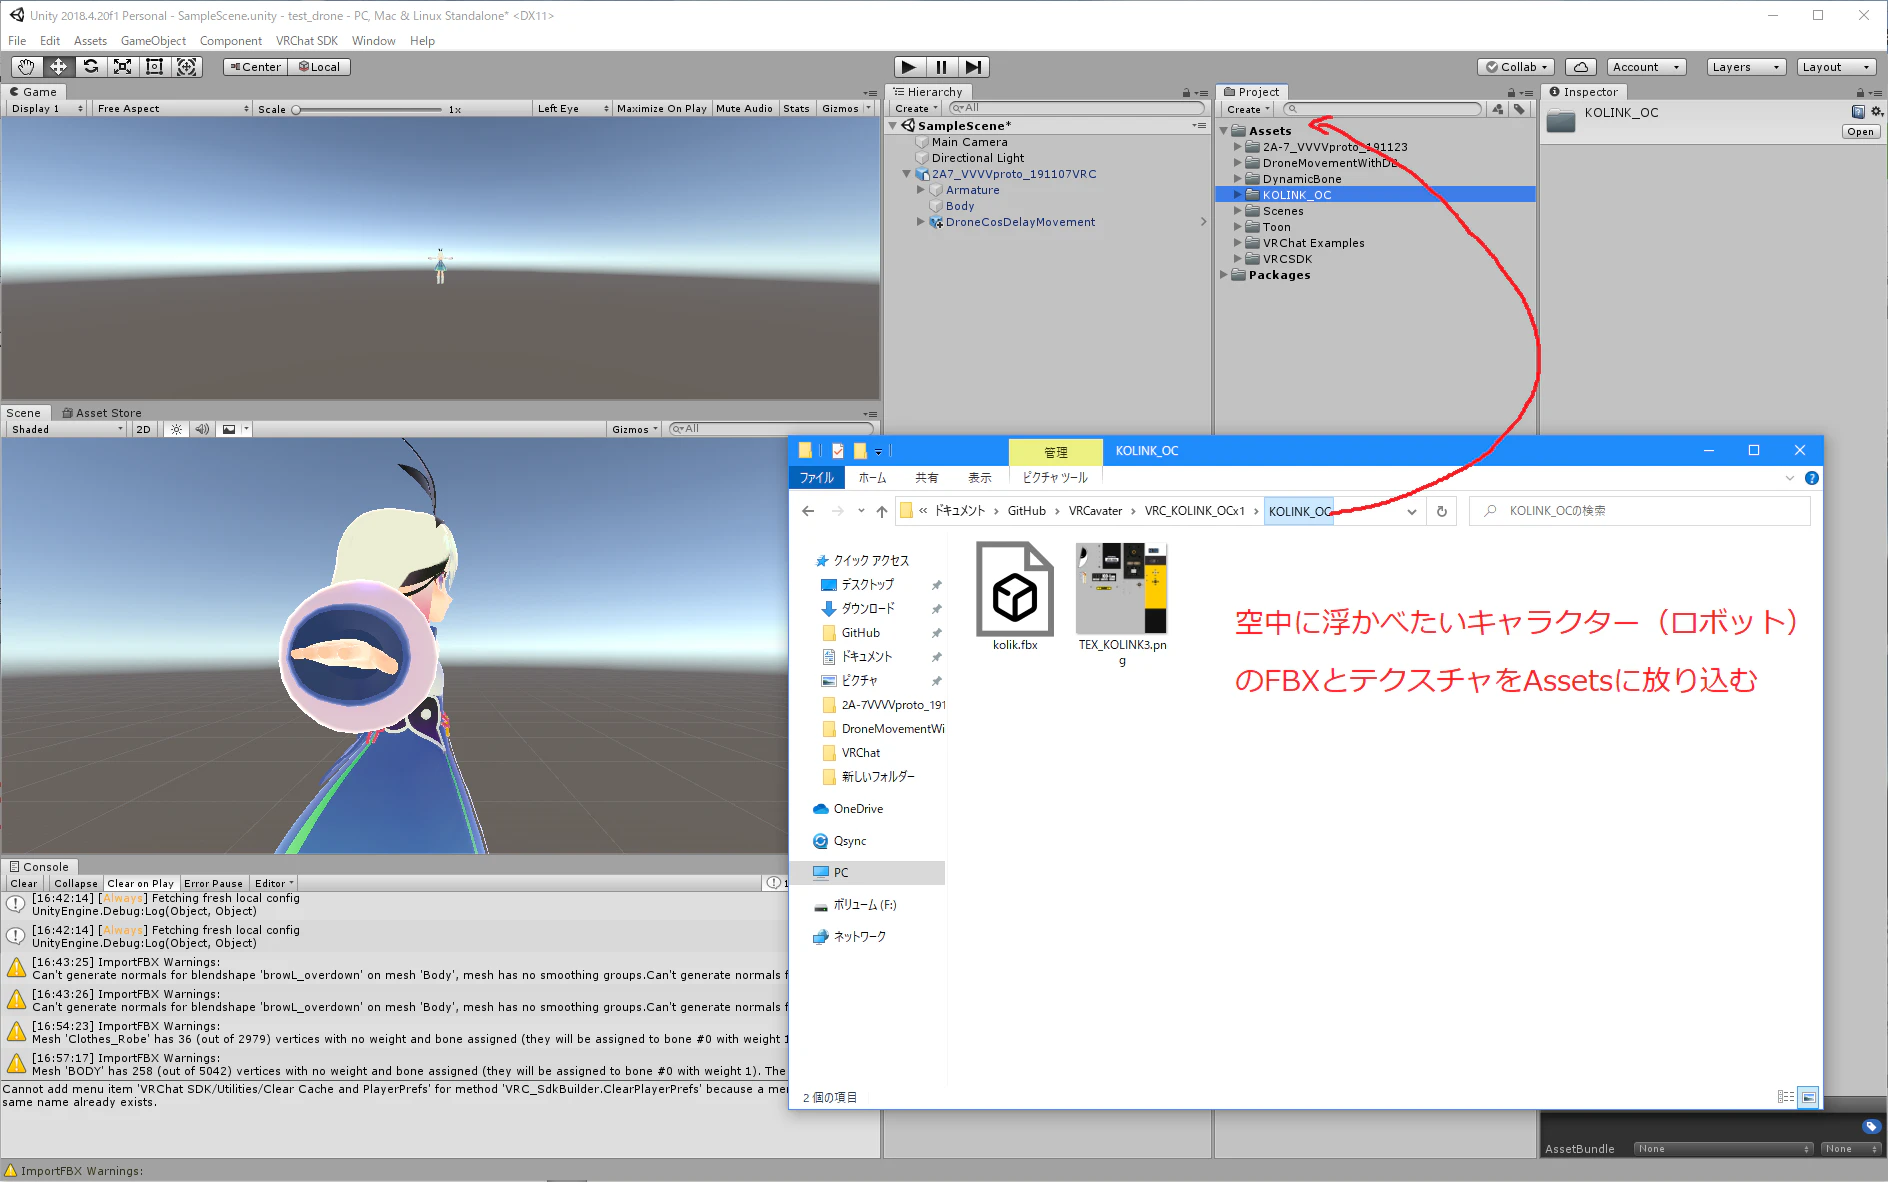Toggle Stats overlay in Game view
The height and width of the screenshot is (1182, 1888).
pos(797,109)
